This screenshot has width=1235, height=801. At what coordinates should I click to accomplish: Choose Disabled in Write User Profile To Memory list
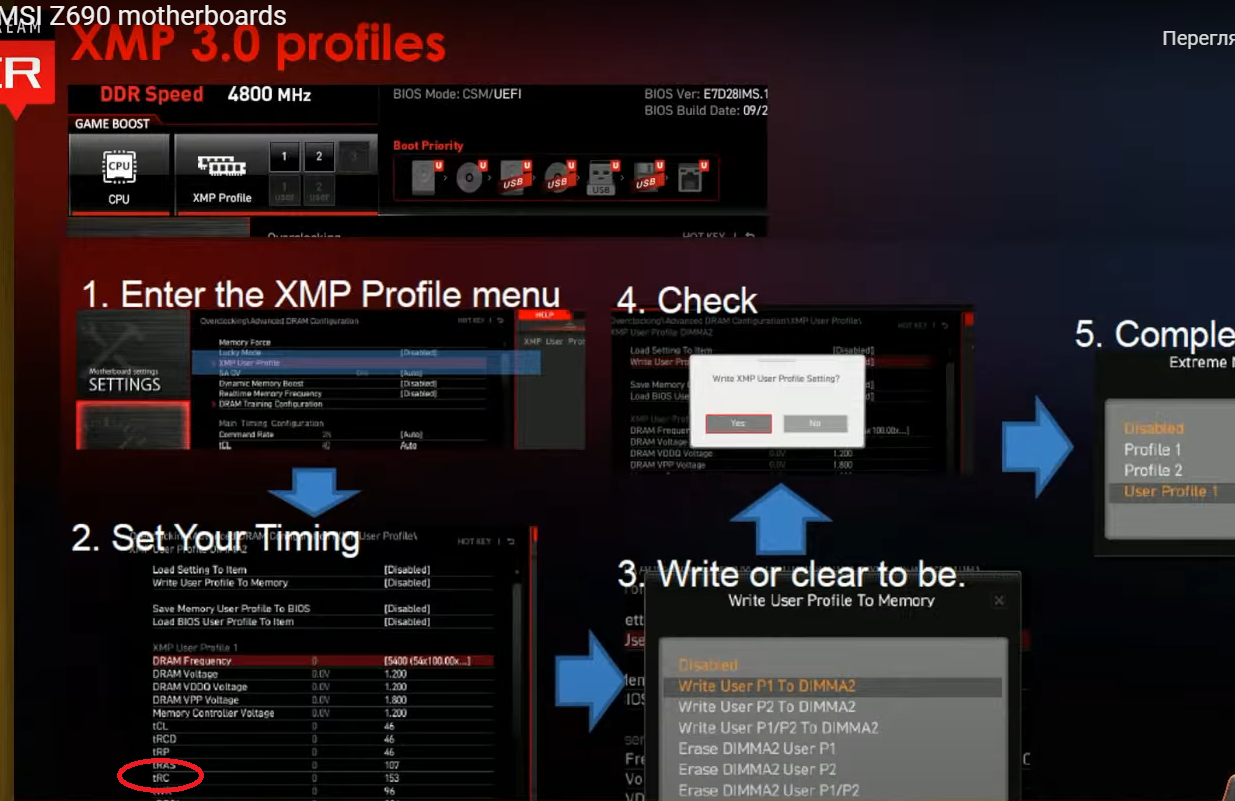[708, 665]
